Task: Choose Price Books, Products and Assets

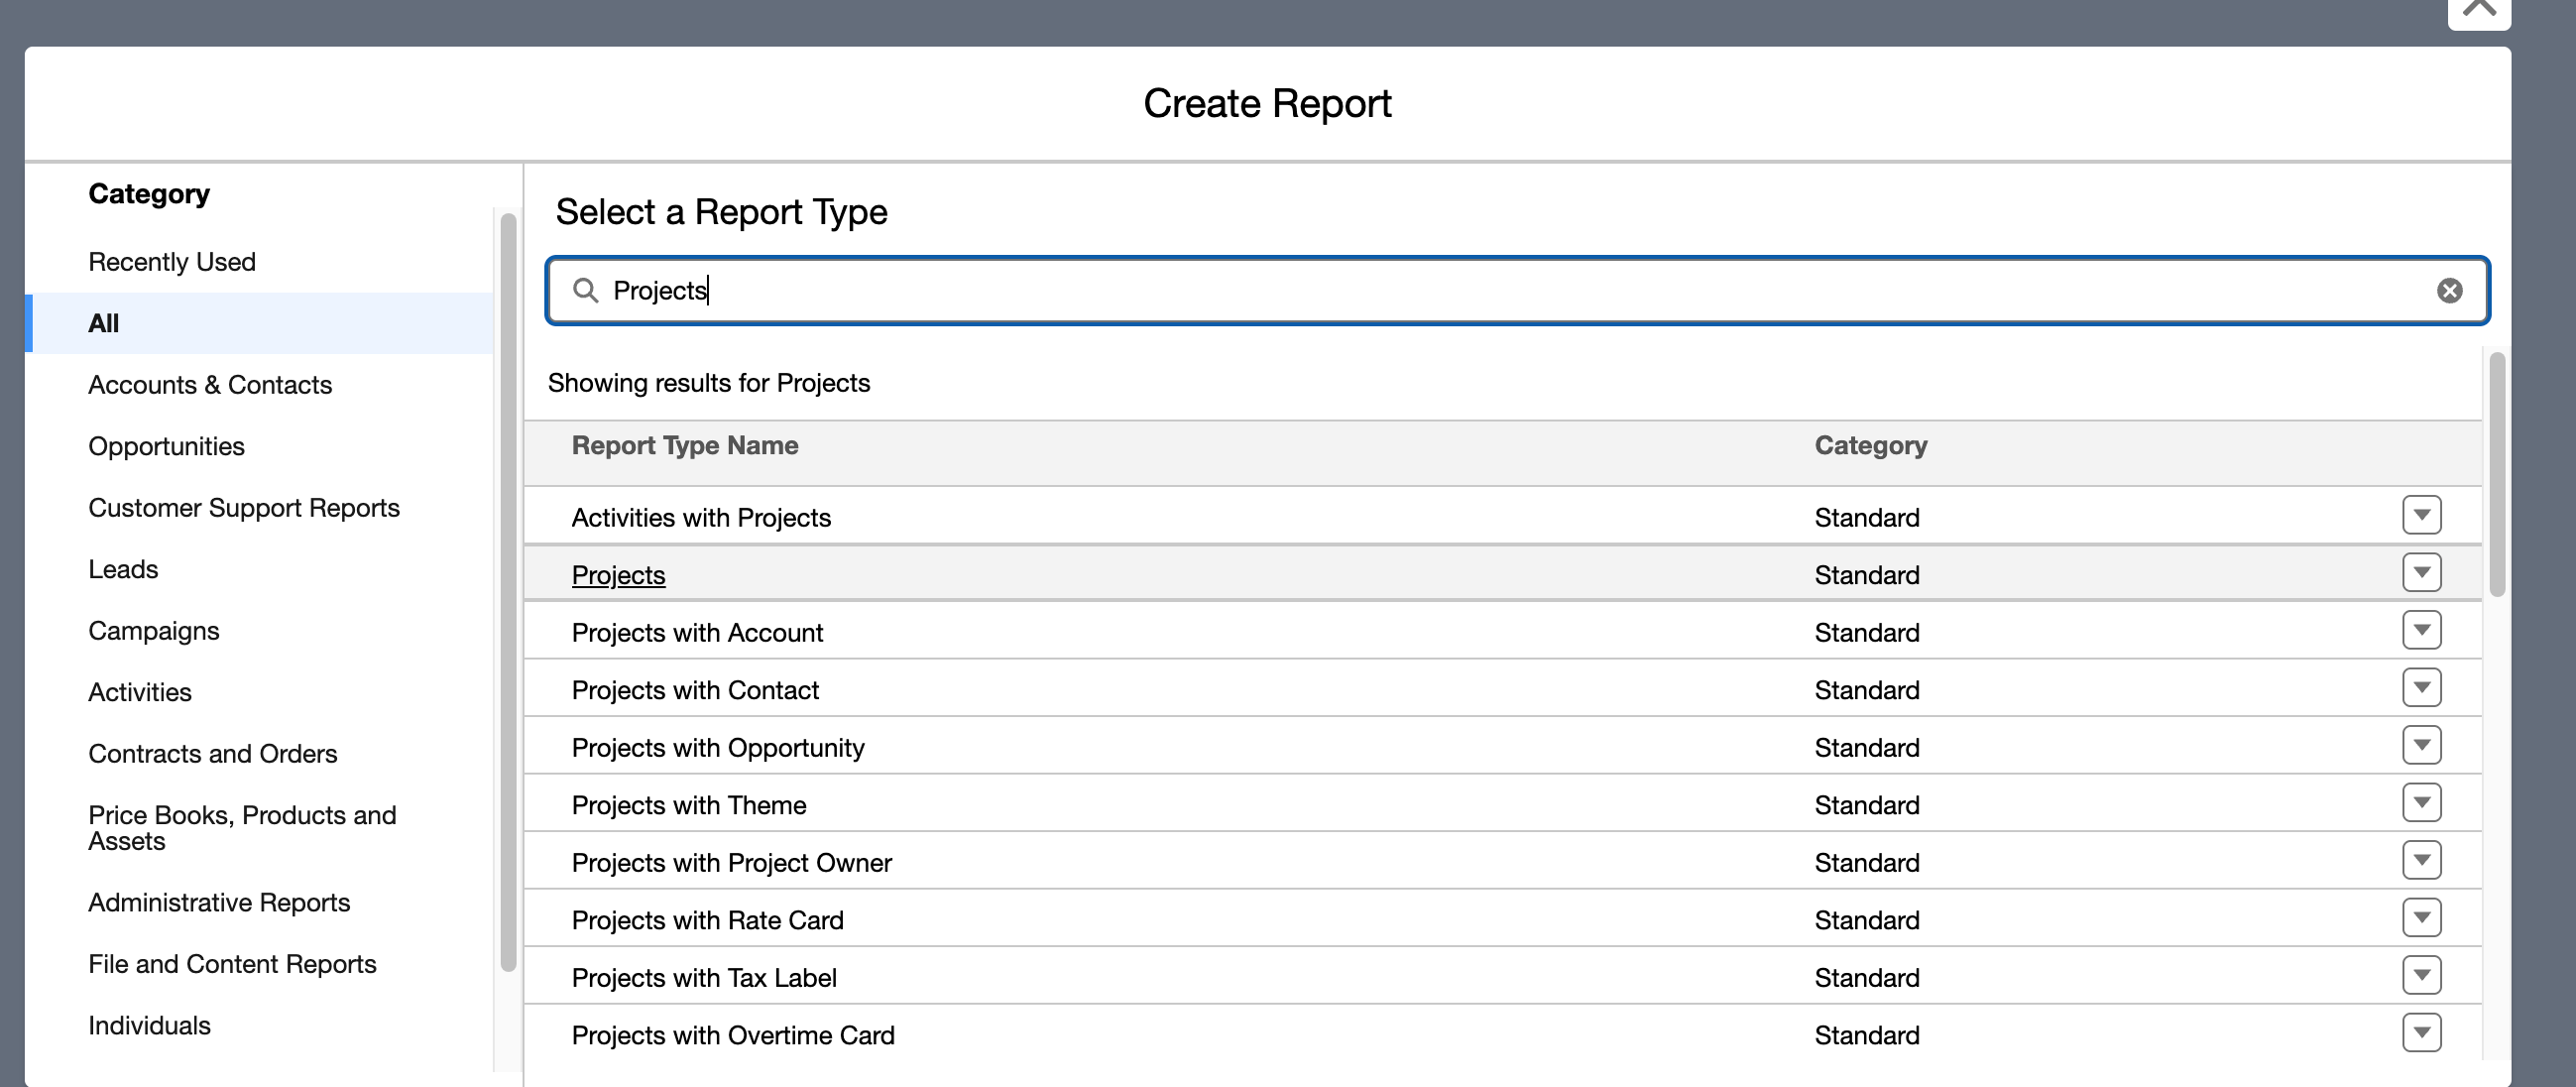Action: (242, 828)
